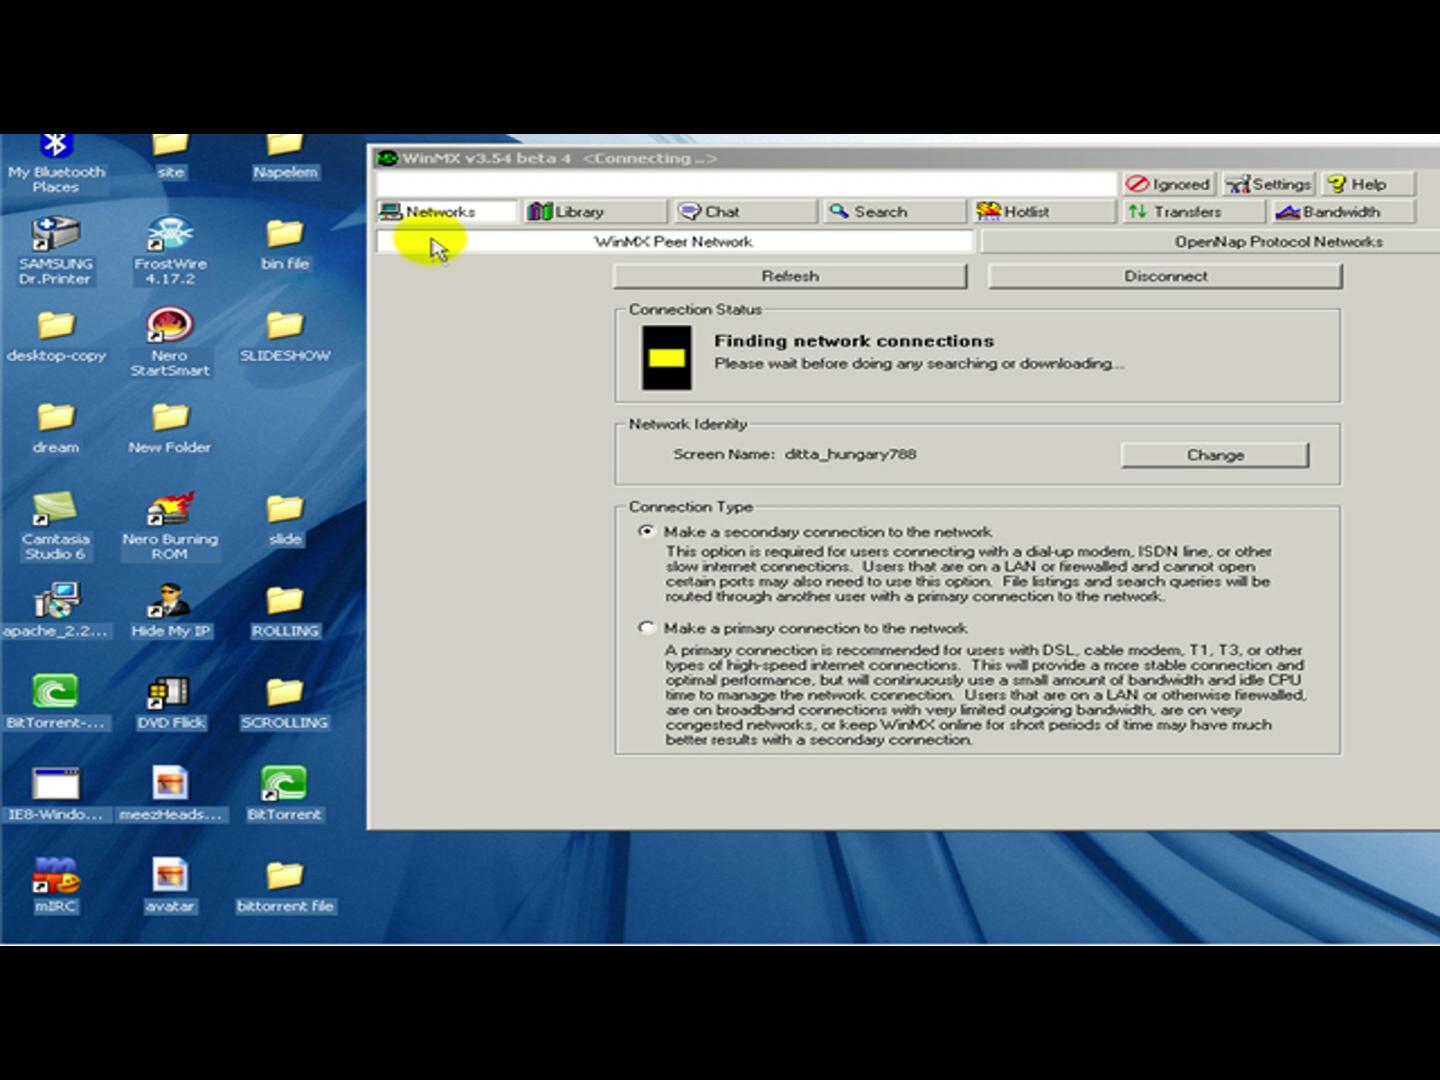
Task: Open WinMX Help
Action: click(1365, 184)
